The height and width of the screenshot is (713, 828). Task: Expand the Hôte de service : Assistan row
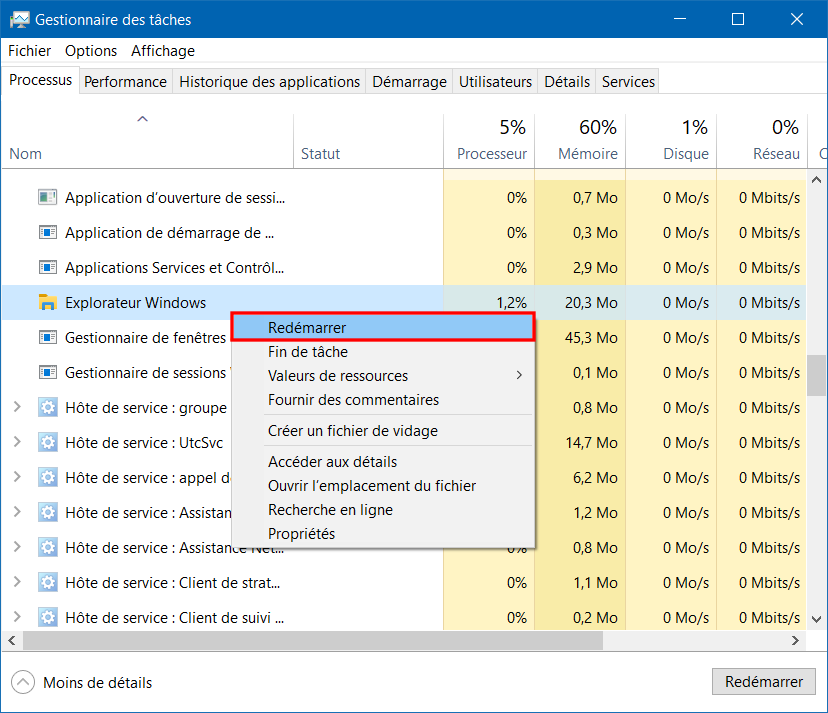17,512
